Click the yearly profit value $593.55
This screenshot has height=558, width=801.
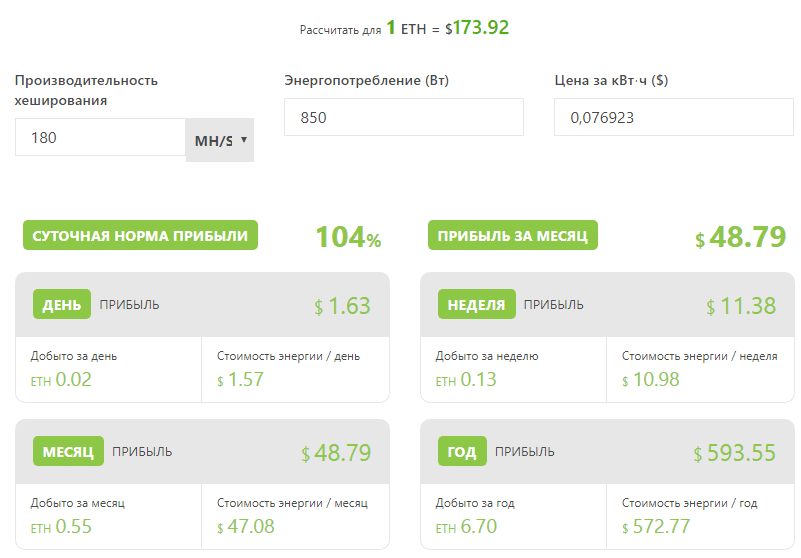pyautogui.click(x=734, y=453)
